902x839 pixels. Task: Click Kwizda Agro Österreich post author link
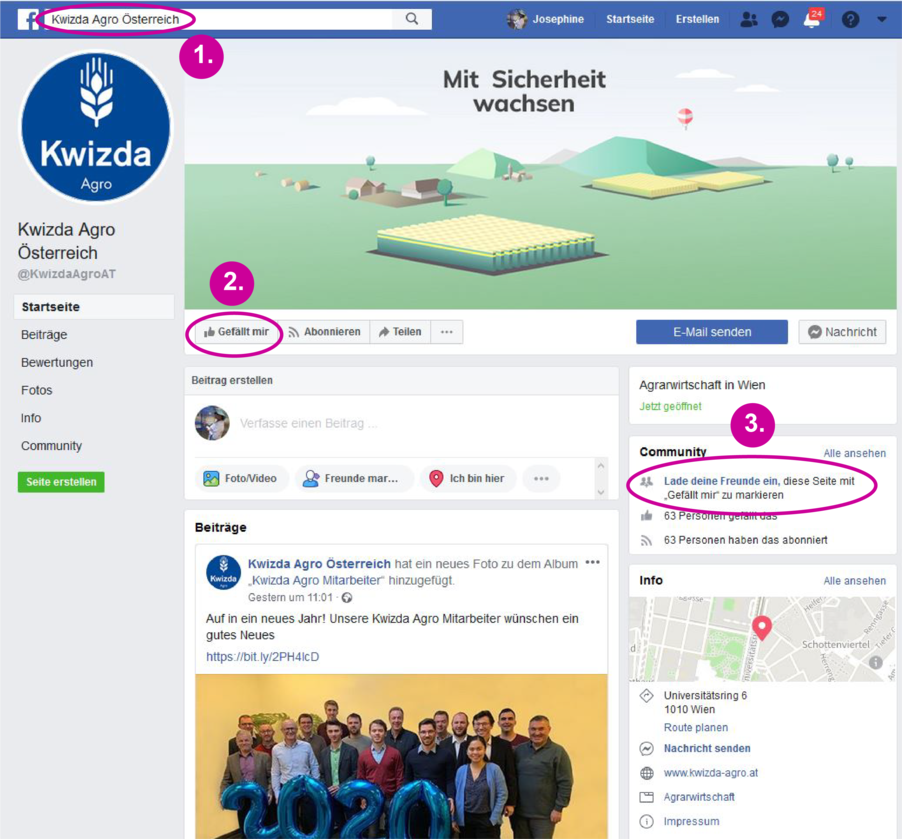(319, 564)
